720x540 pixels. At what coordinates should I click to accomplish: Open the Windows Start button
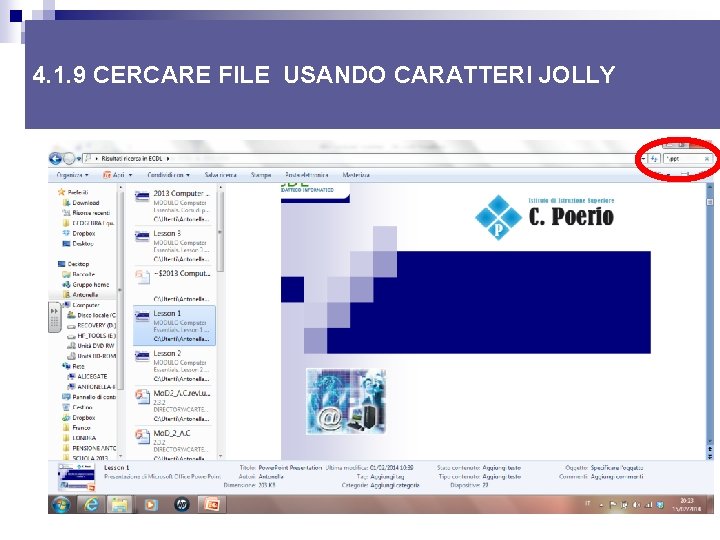click(x=61, y=505)
